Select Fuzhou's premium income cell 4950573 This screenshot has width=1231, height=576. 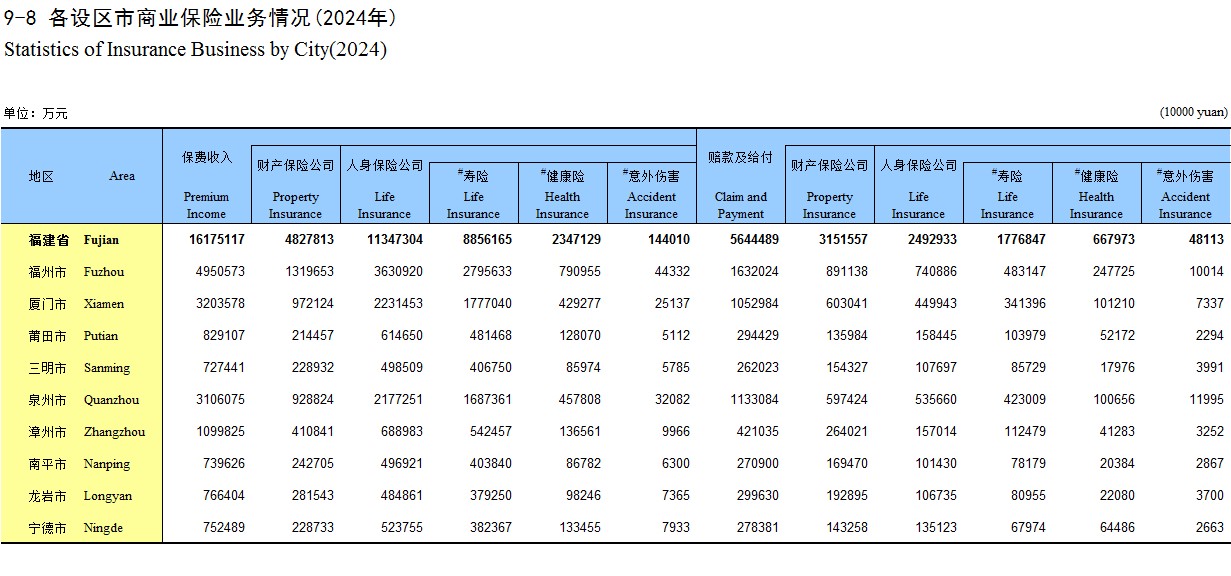(x=219, y=272)
